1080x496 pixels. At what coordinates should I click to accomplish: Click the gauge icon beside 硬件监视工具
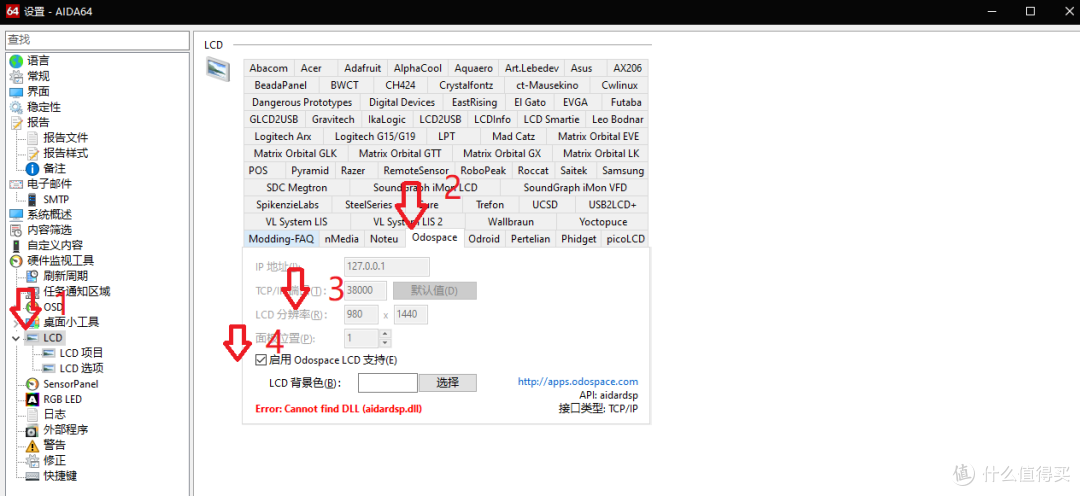coord(16,260)
